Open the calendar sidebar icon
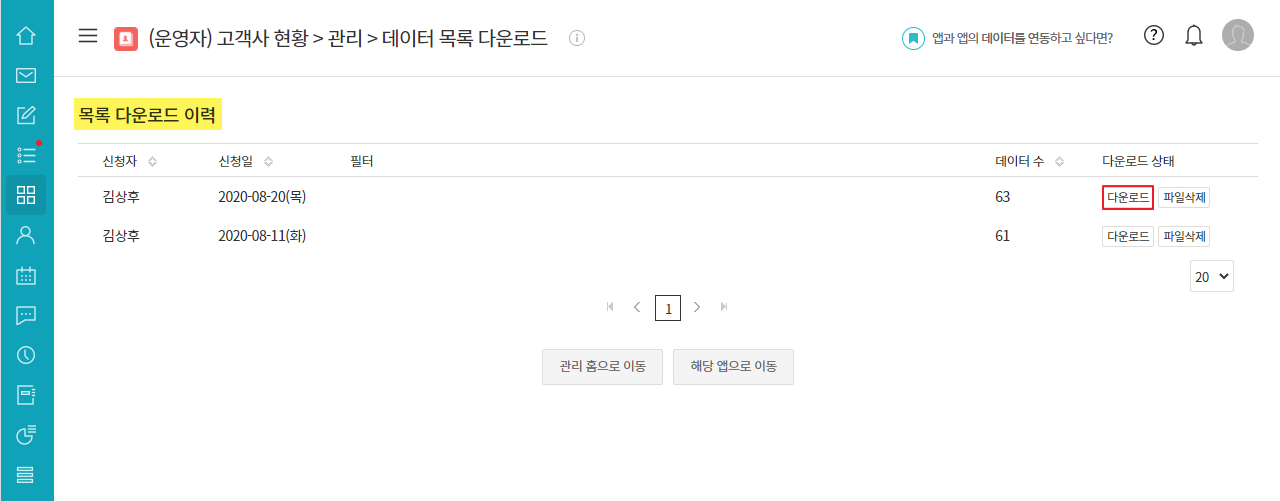 (26, 275)
